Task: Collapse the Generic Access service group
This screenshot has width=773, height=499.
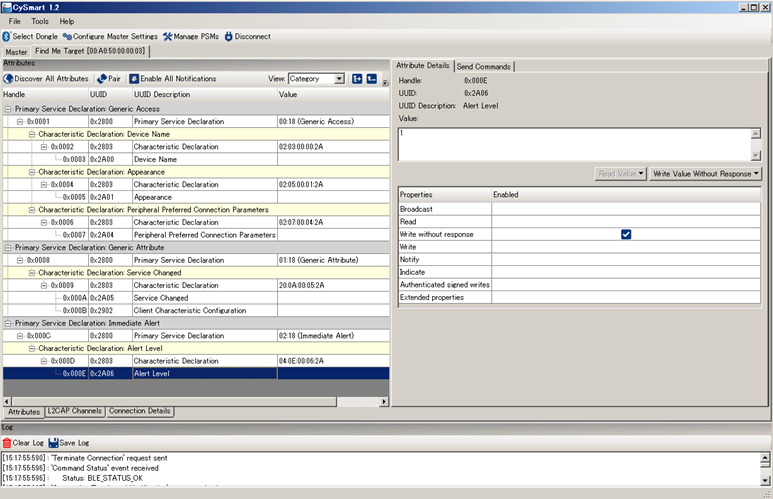Action: (x=8, y=109)
